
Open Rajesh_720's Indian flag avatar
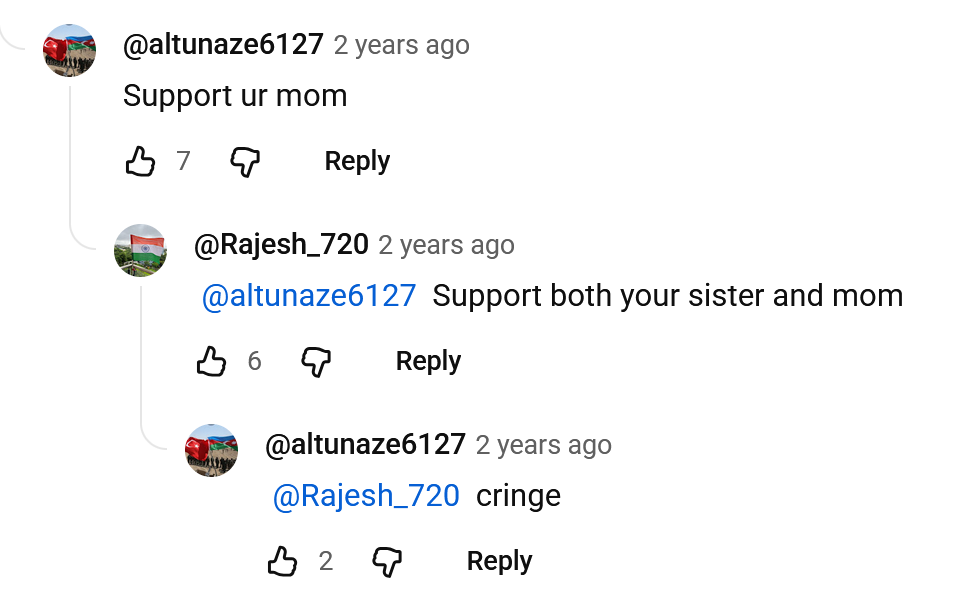point(140,250)
